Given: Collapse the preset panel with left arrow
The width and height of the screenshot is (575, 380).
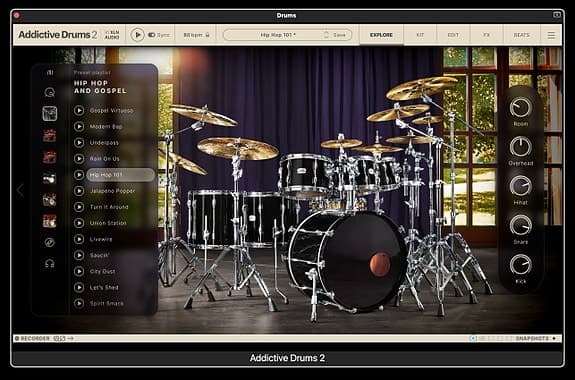Looking at the screenshot, I should (20, 190).
